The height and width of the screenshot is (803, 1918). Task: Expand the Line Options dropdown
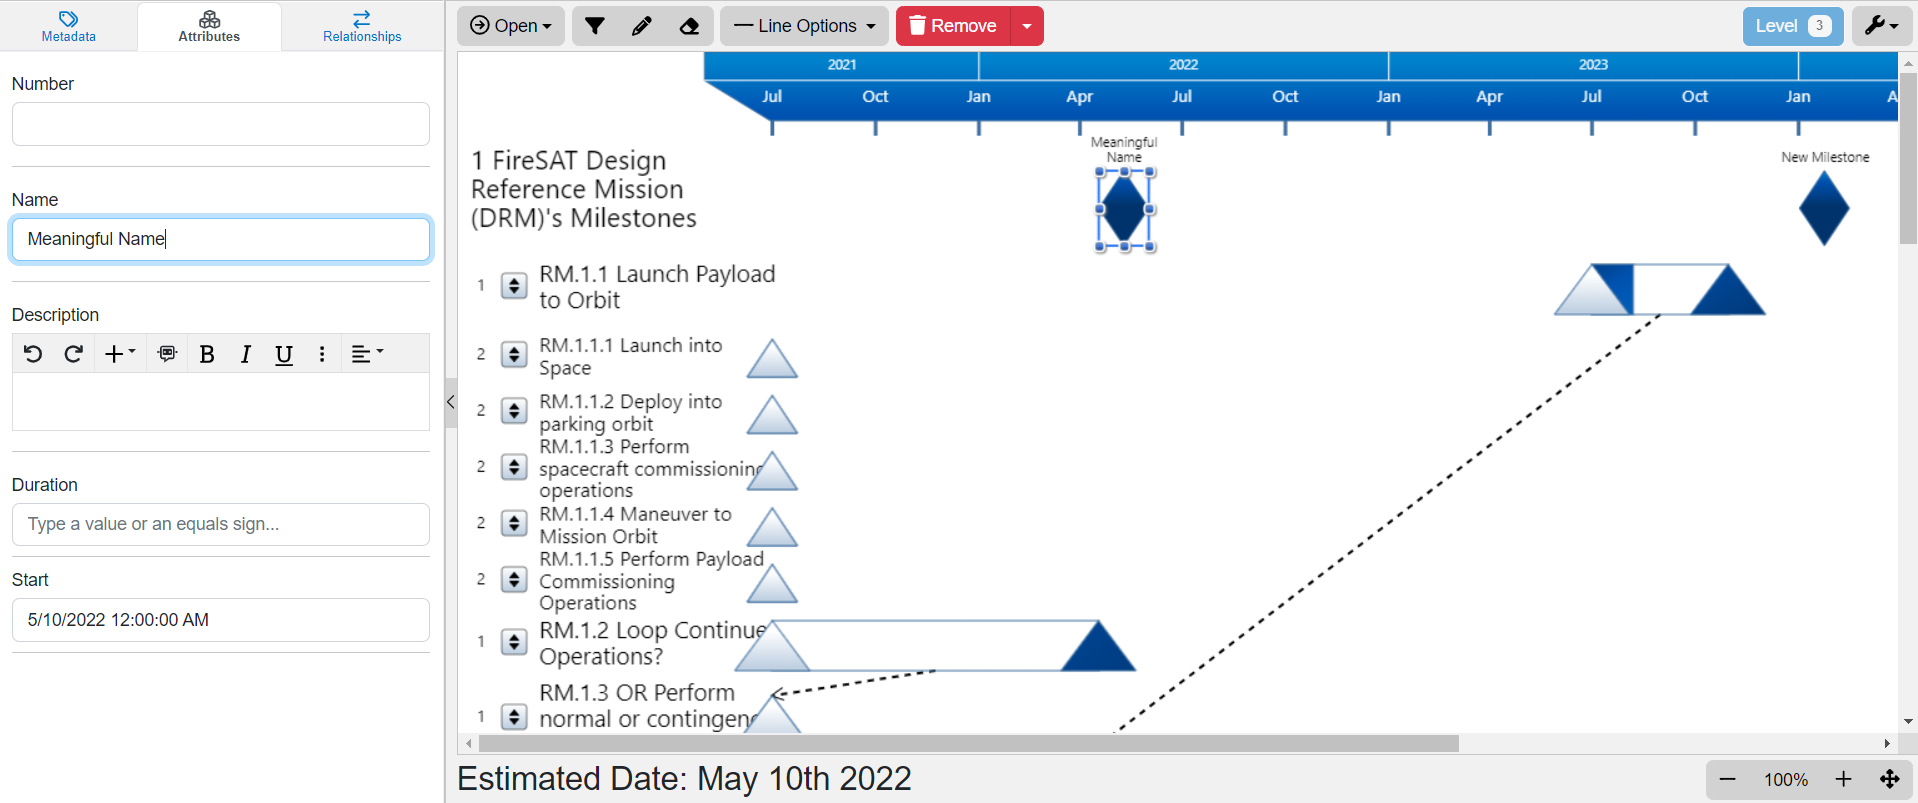805,26
